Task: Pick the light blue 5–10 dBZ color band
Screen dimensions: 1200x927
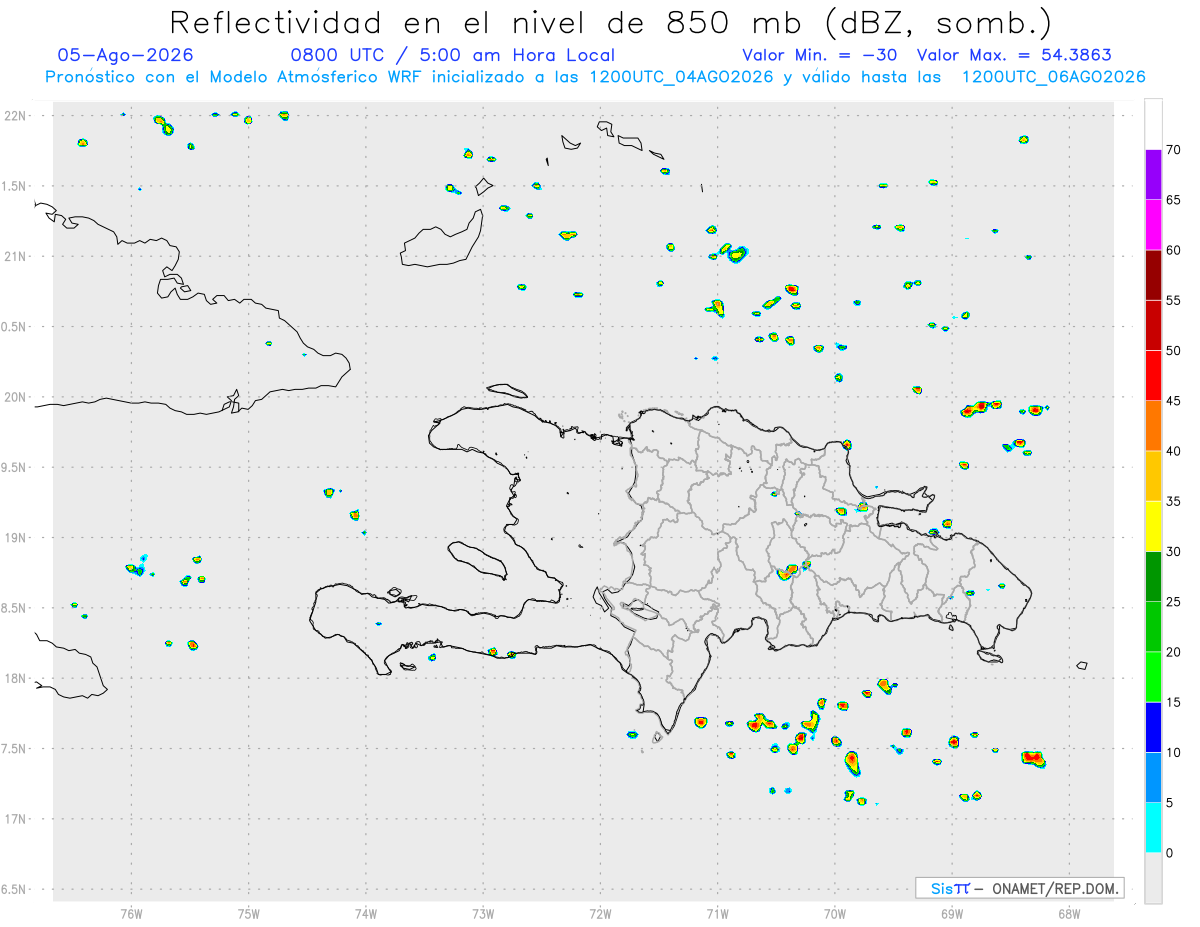Action: tap(1153, 777)
